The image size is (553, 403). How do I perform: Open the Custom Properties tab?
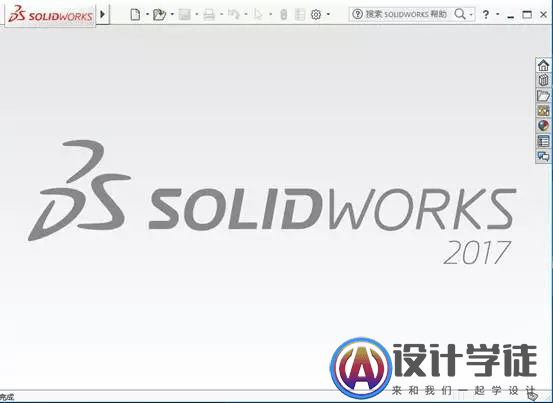(543, 141)
